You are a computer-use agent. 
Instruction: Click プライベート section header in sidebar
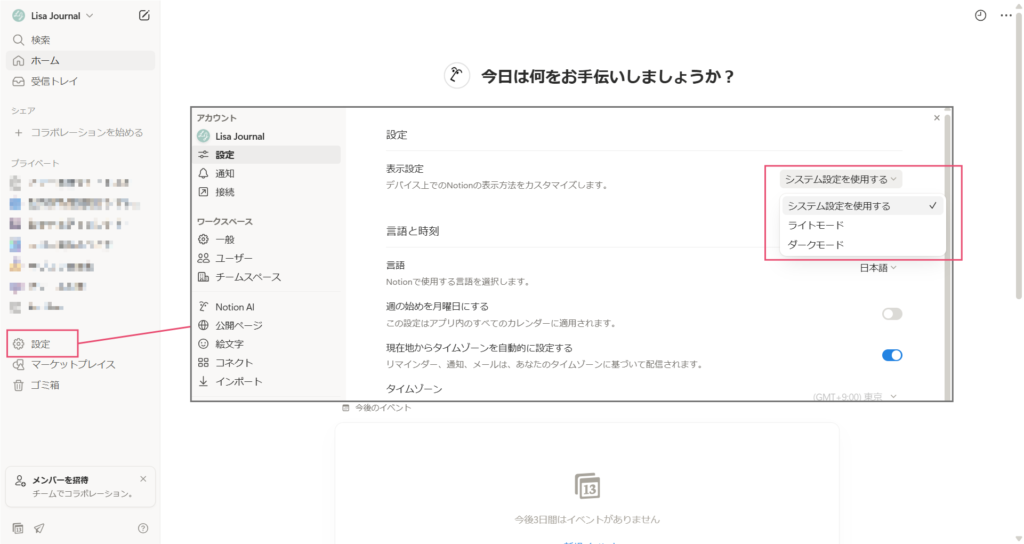click(x=35, y=163)
